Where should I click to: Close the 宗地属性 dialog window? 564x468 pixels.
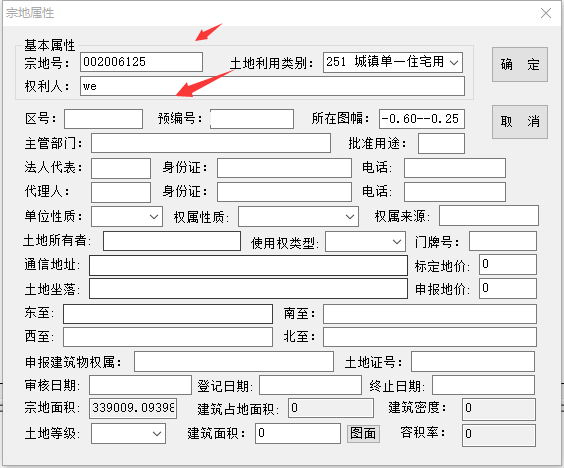[546, 13]
